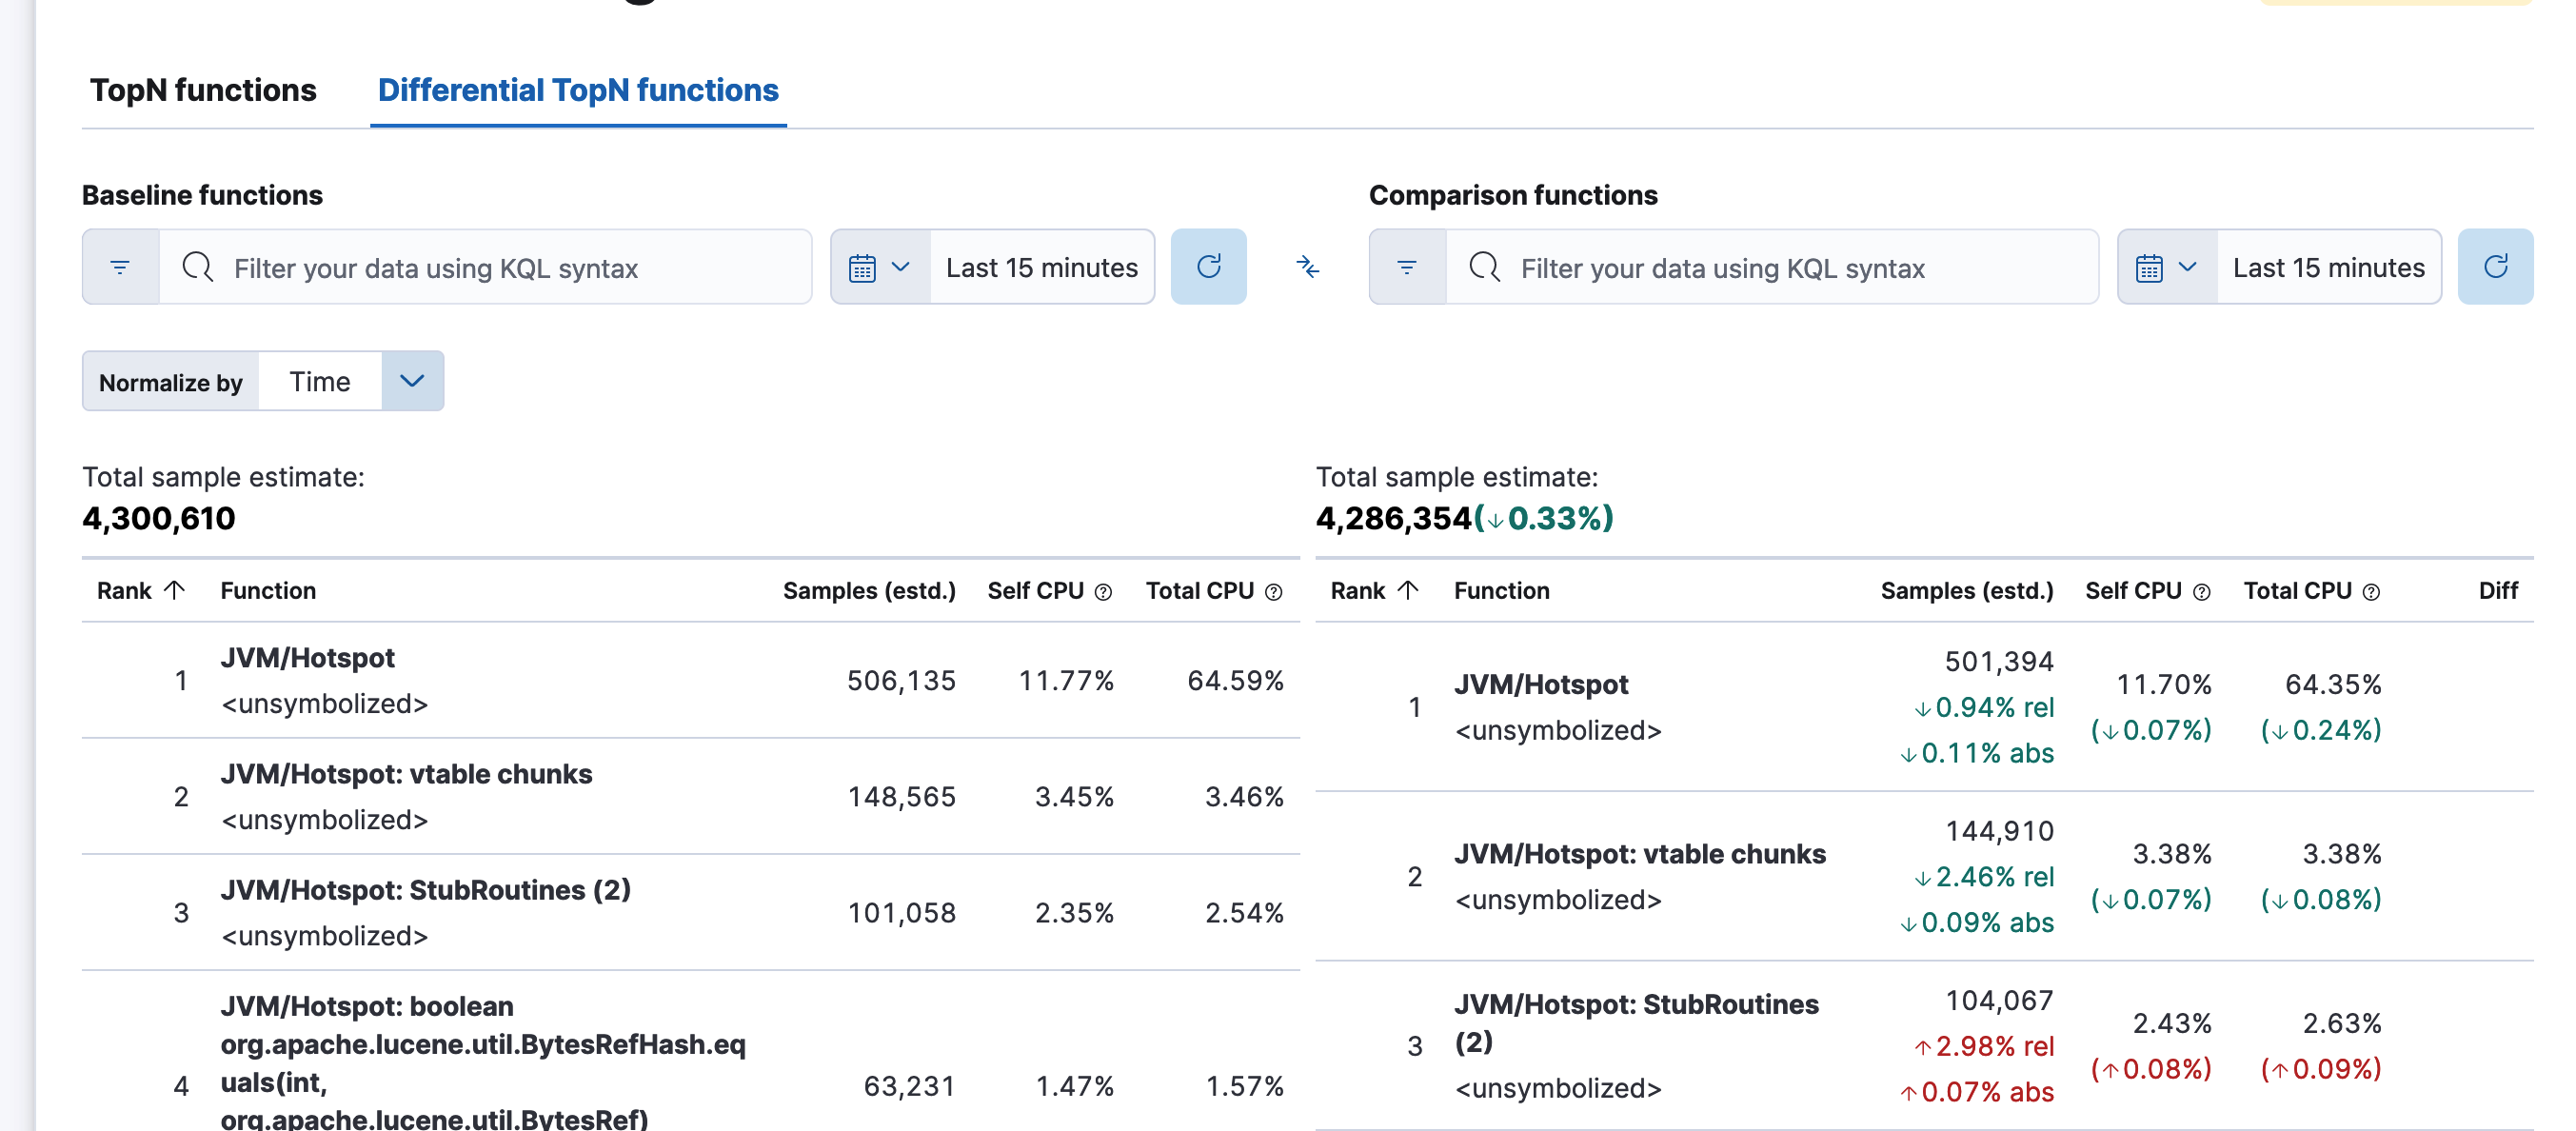Open the Normalize by Time dropdown
2576x1131 pixels.
click(412, 381)
